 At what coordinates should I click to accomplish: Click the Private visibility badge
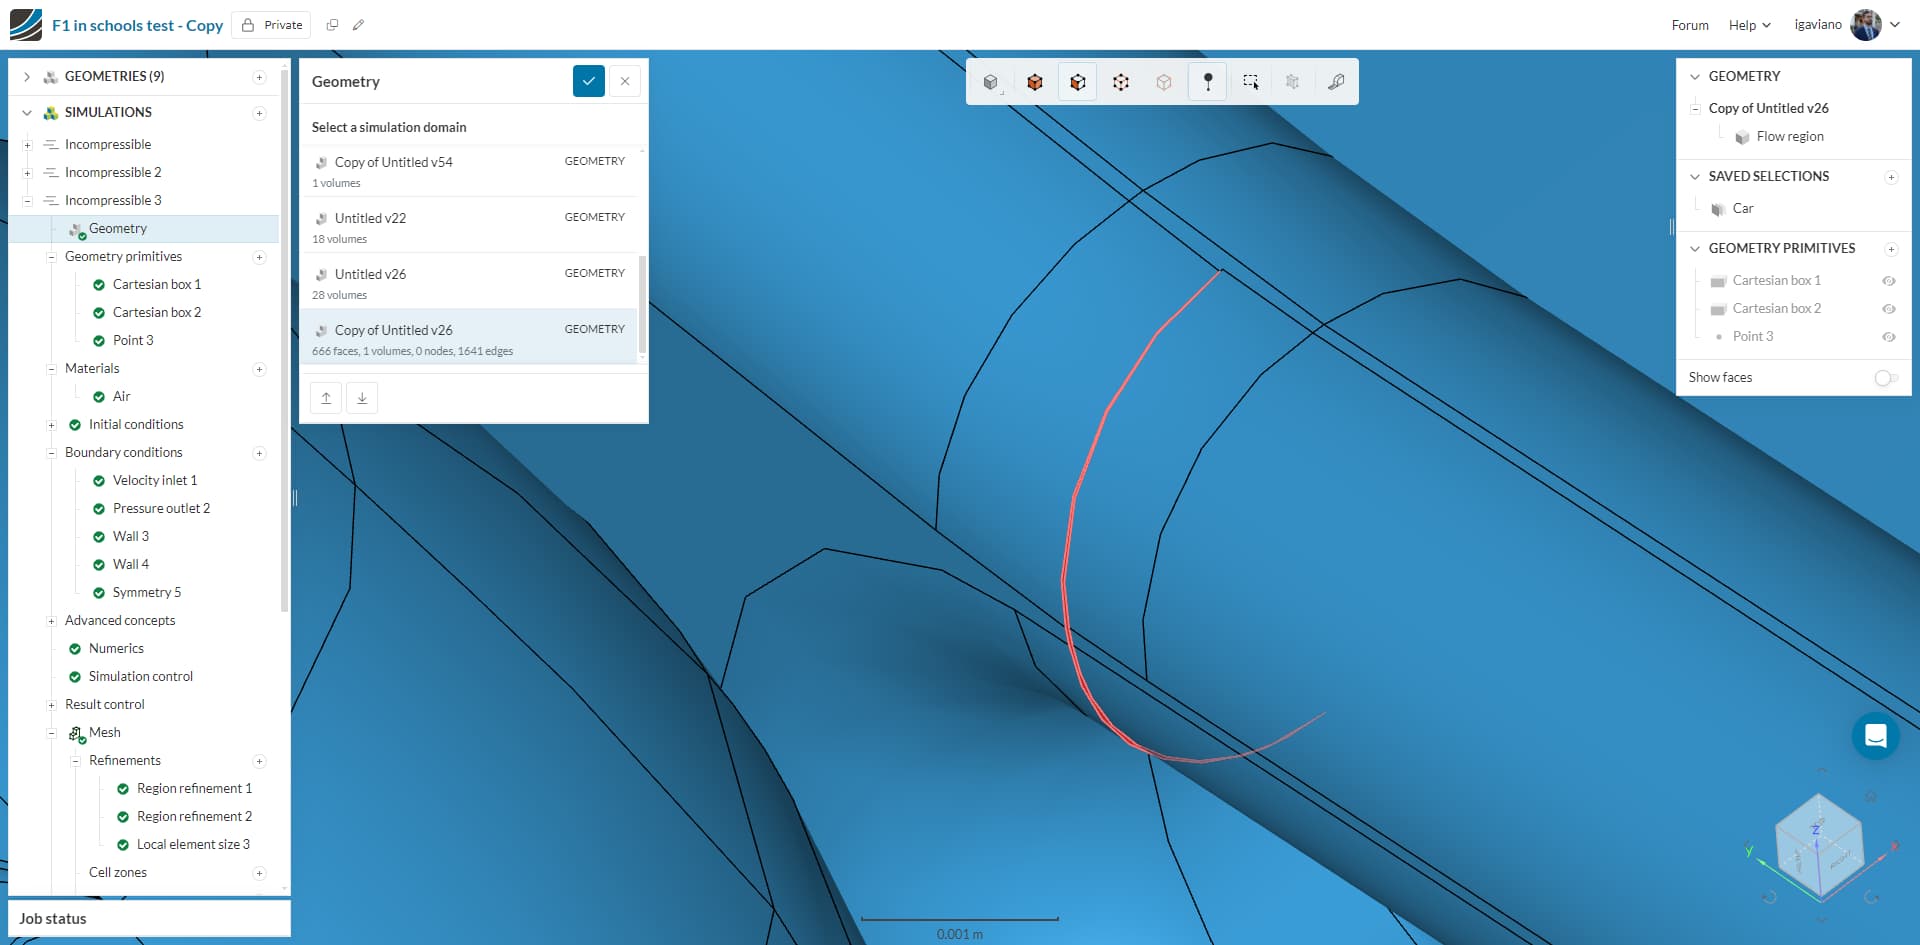(x=270, y=24)
